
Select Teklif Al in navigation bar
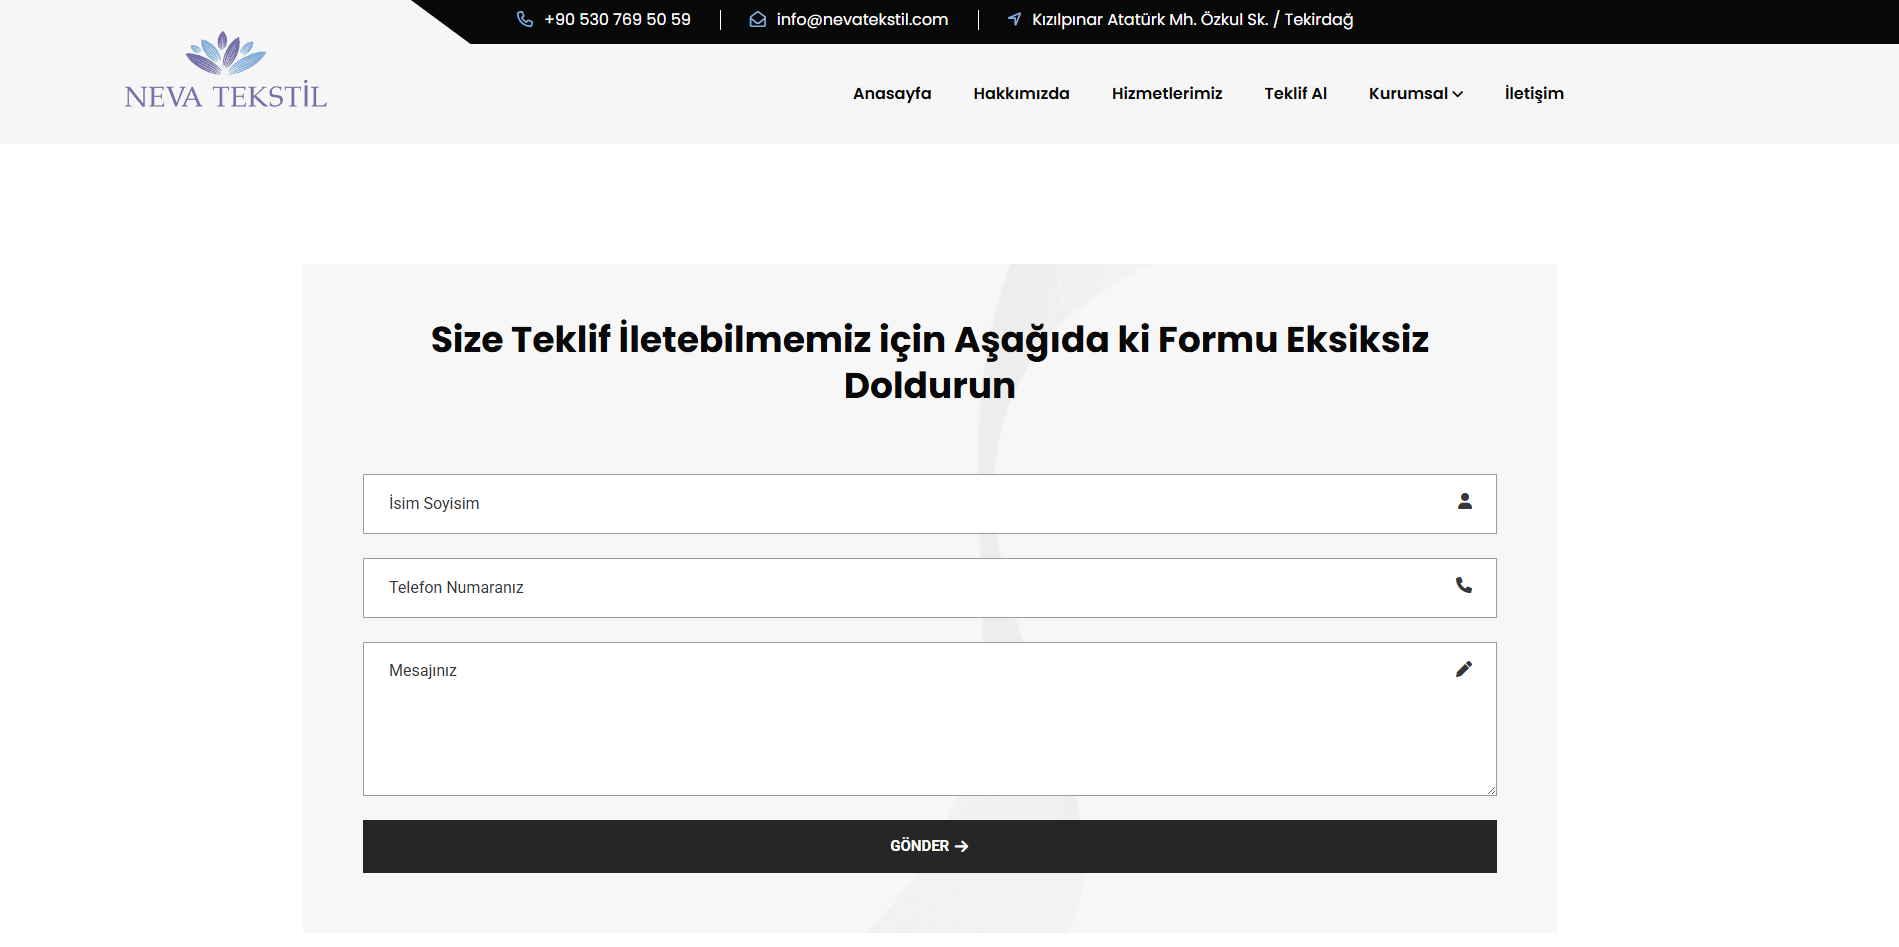click(x=1295, y=93)
